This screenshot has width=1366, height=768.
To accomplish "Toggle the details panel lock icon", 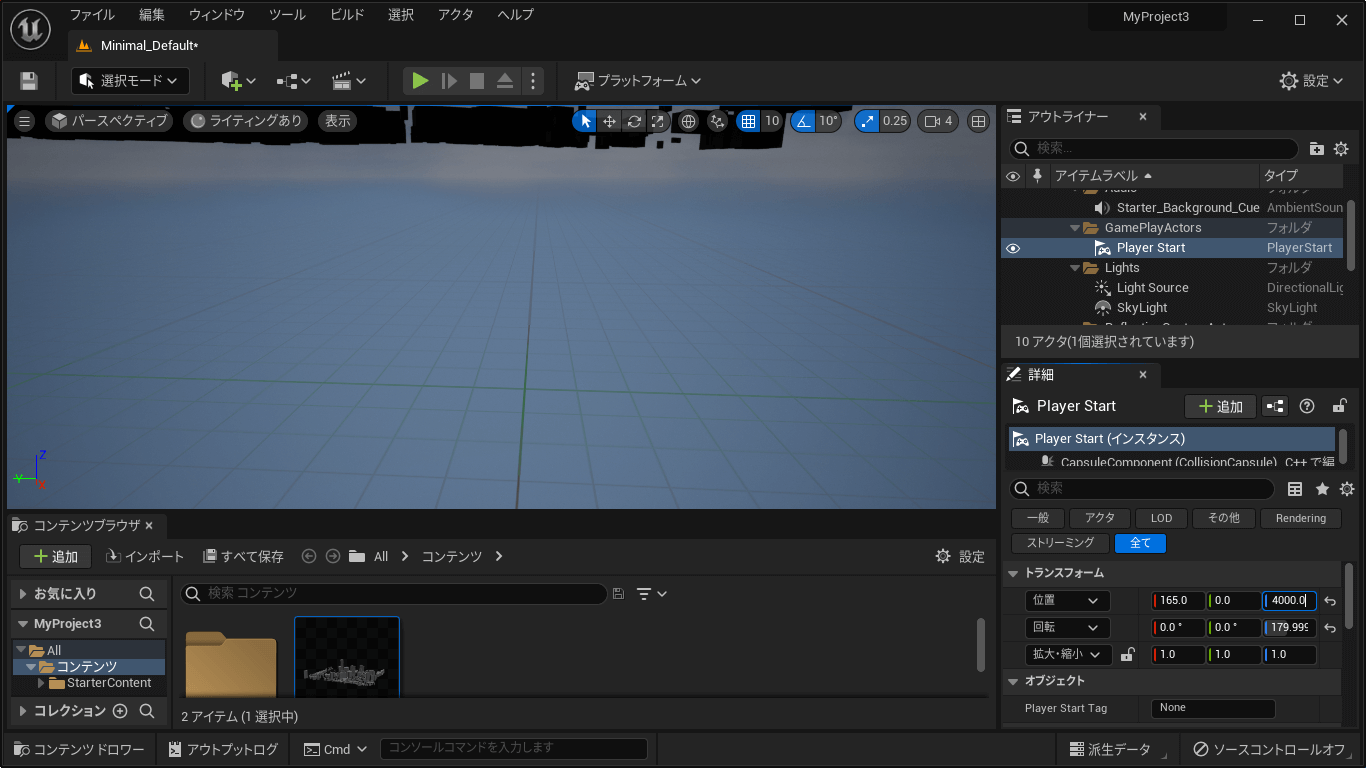I will (x=1339, y=406).
